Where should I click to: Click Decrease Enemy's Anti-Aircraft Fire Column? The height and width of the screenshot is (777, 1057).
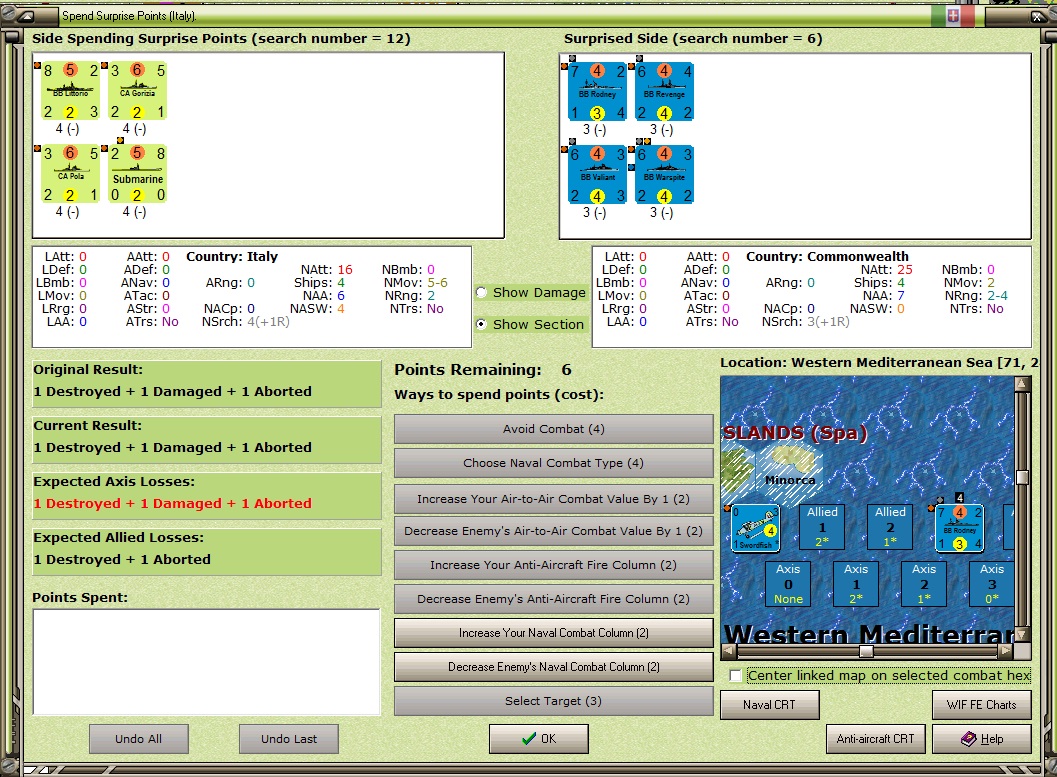click(553, 598)
